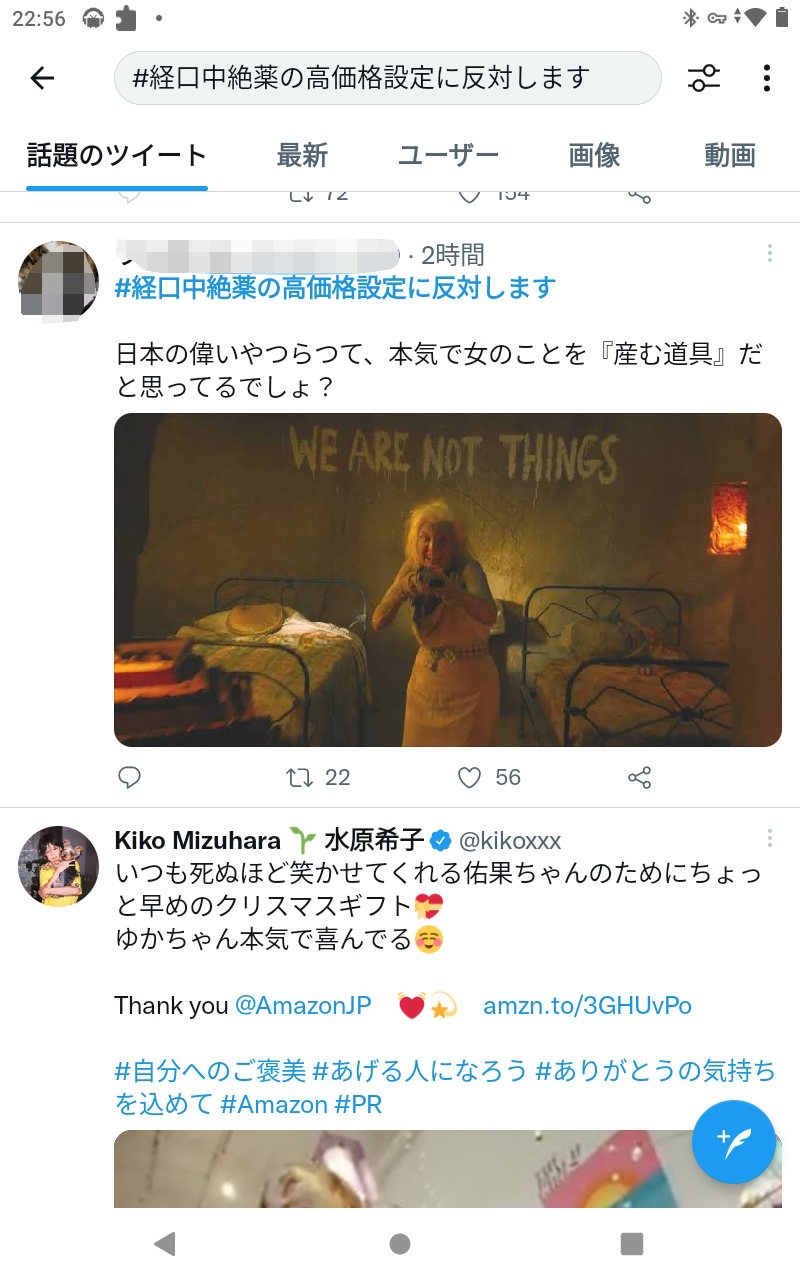Switch to the ユーザー tab
The width and height of the screenshot is (800, 1280).
point(448,156)
